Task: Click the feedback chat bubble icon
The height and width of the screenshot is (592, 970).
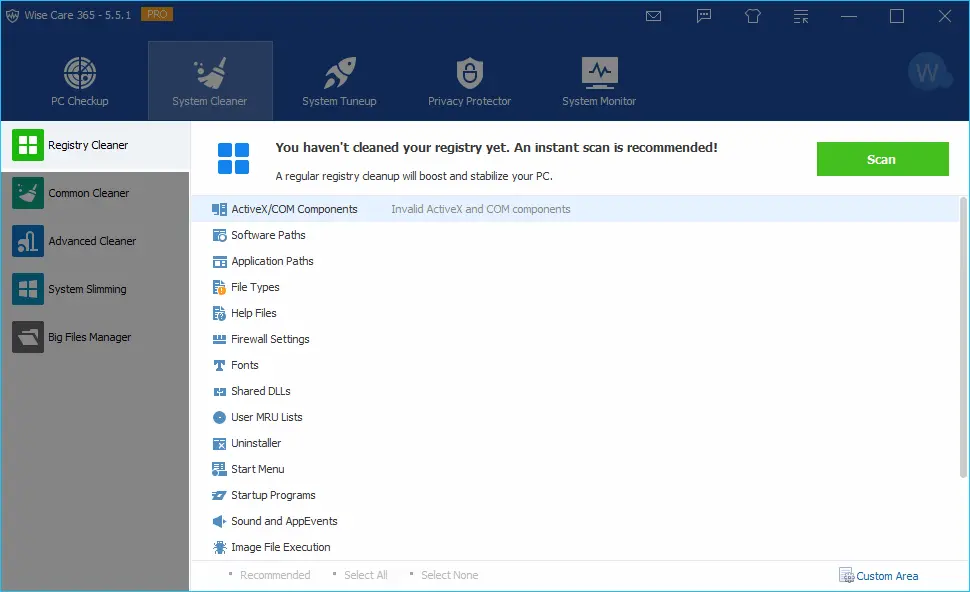Action: 703,16
